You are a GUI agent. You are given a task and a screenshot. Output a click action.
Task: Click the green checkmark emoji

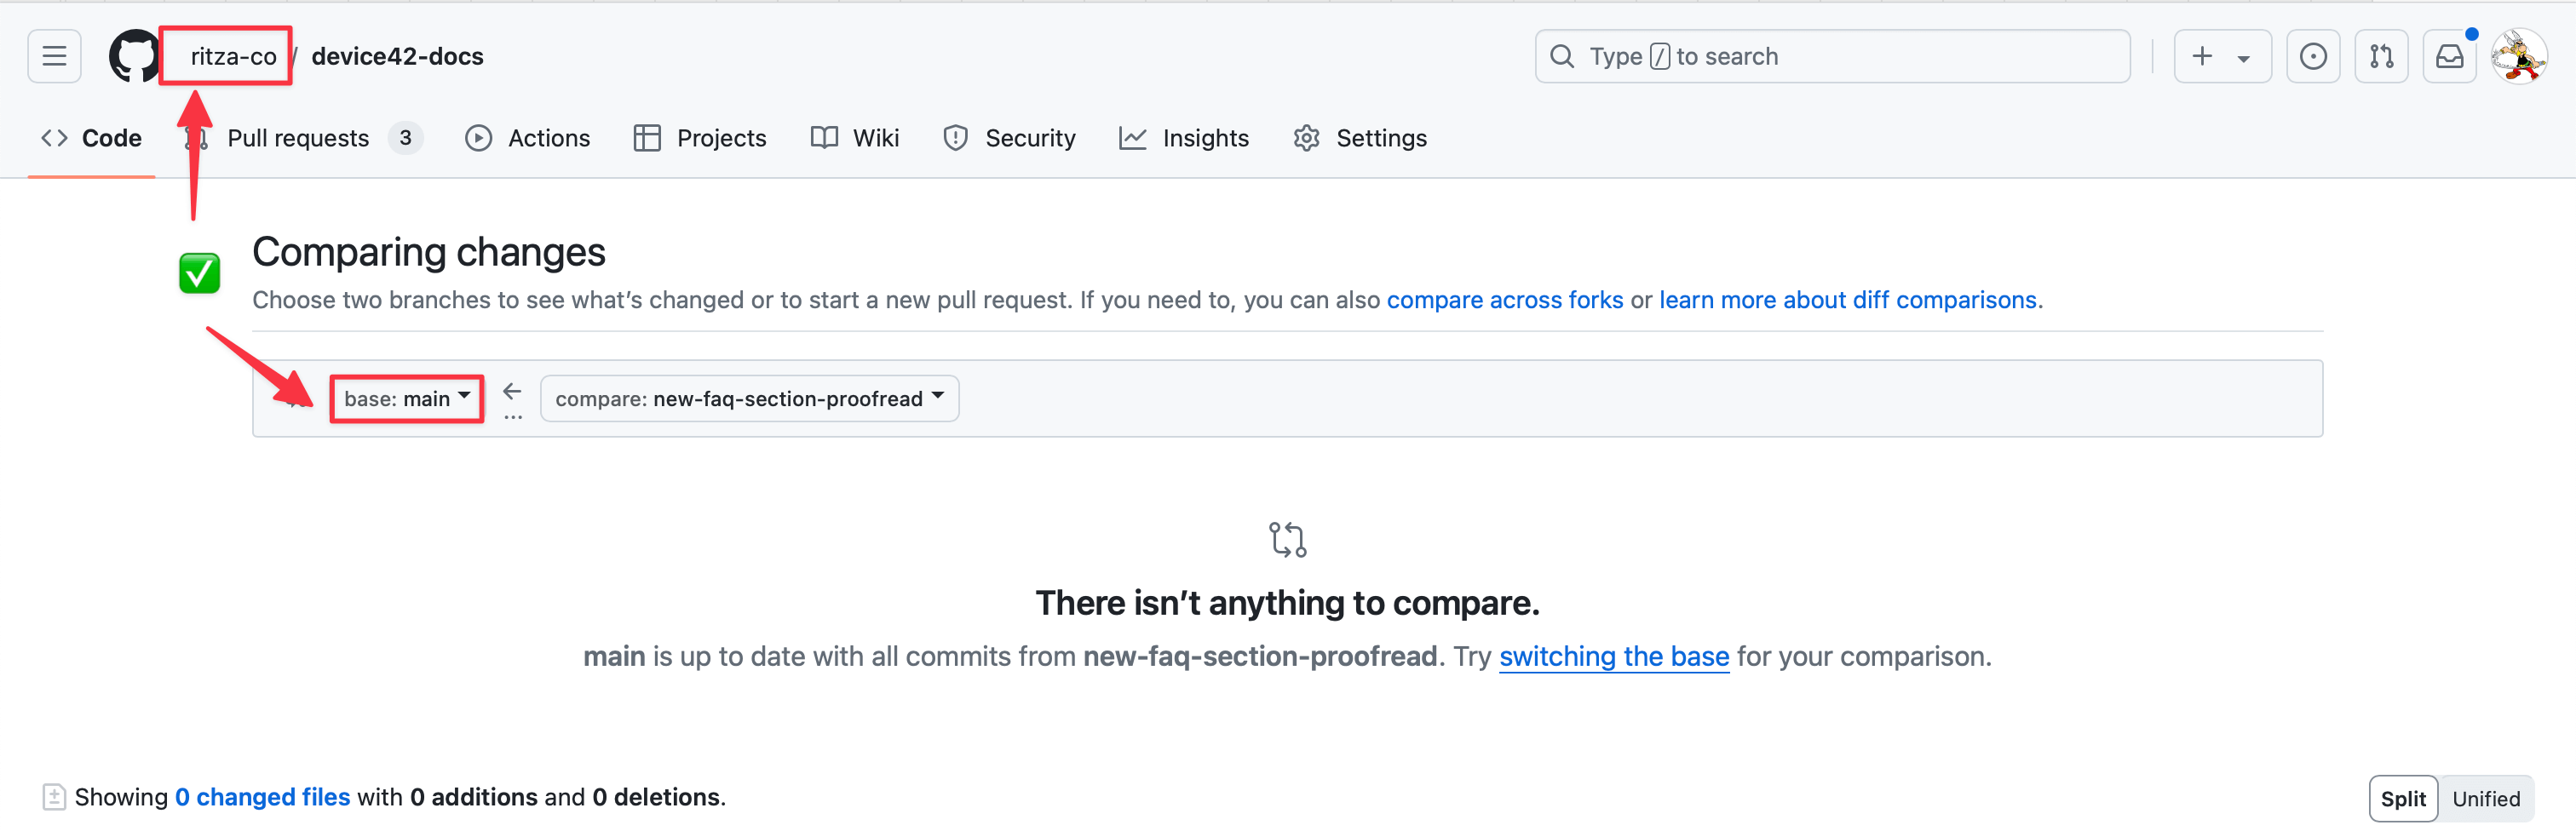tap(199, 273)
